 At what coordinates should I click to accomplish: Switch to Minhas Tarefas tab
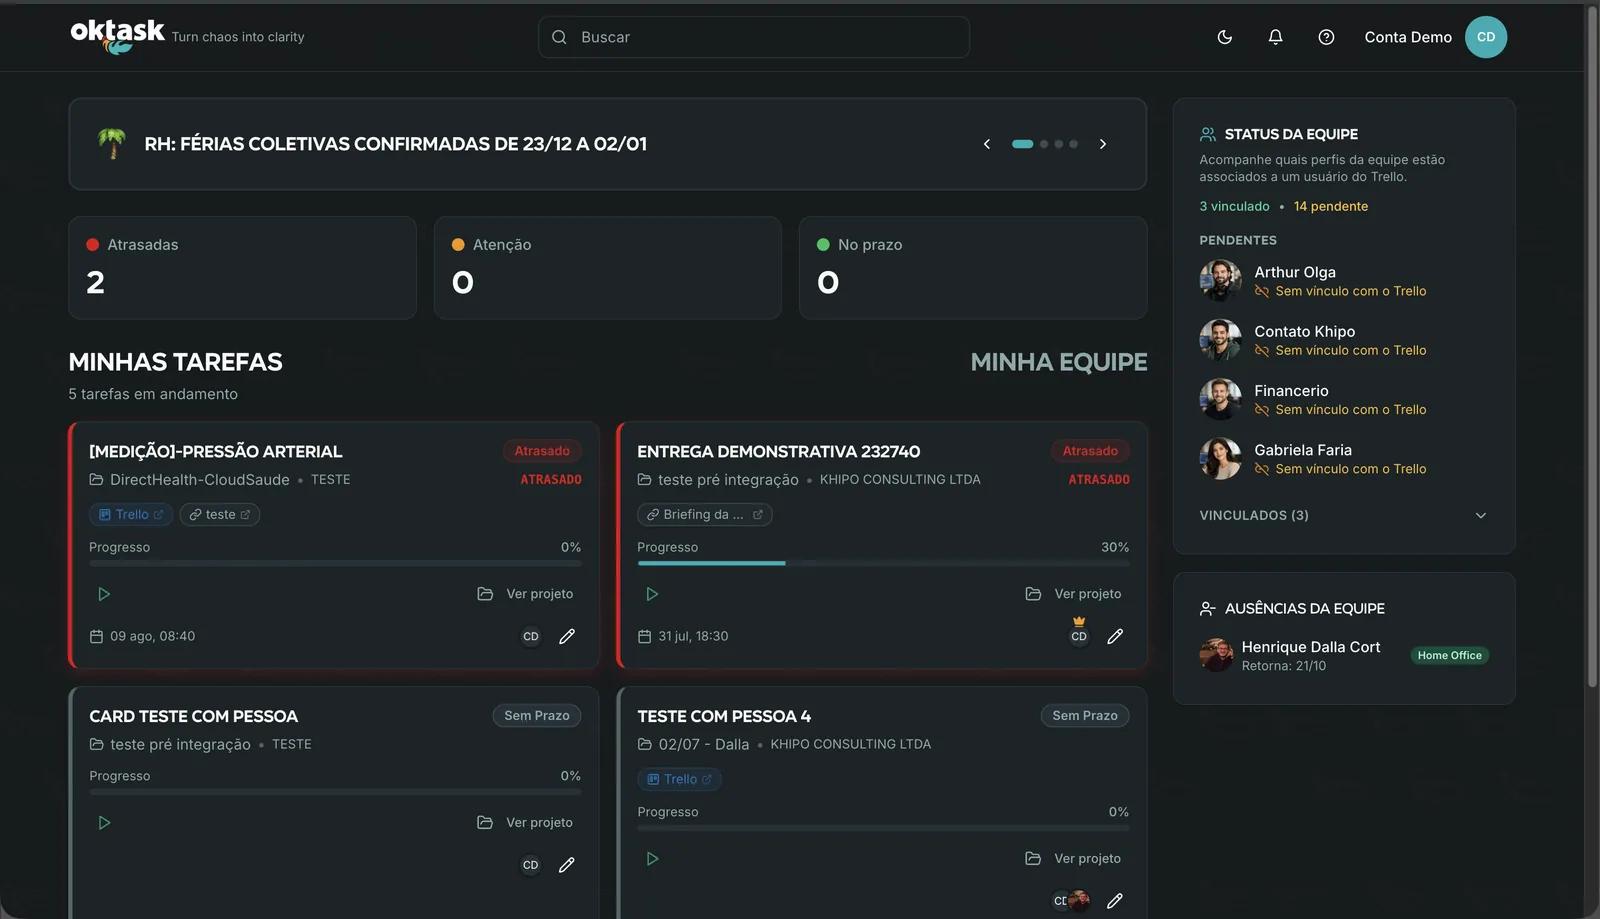[175, 362]
